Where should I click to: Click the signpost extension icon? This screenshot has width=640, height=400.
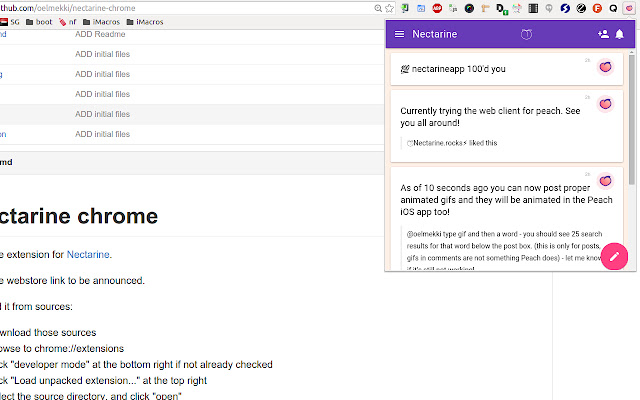485,8
